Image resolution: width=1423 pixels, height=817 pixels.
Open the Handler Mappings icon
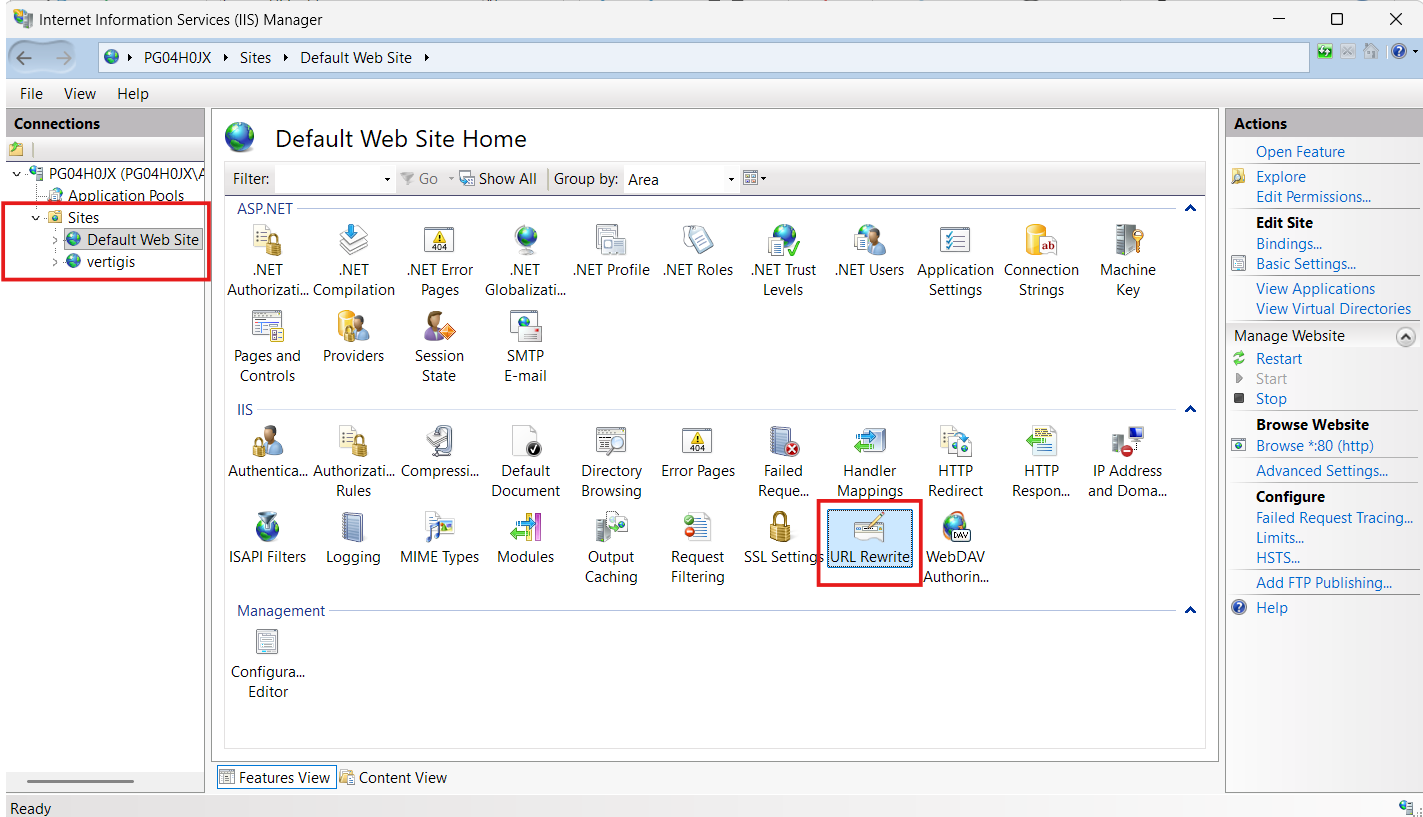click(x=870, y=462)
